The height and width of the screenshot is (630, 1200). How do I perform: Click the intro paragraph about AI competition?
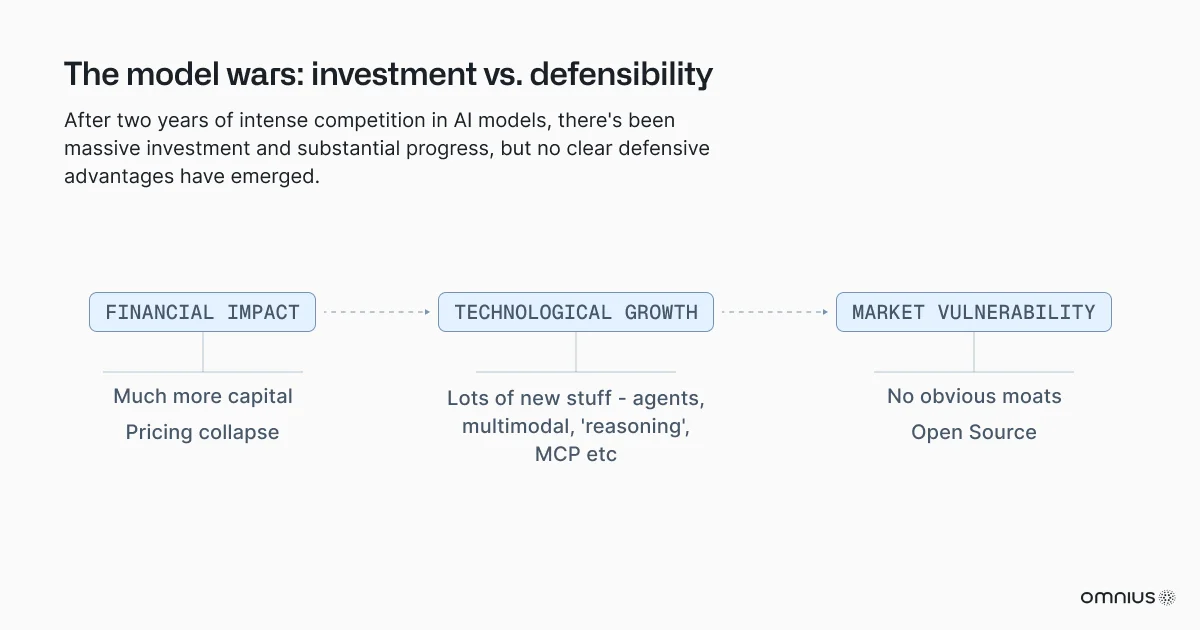[x=387, y=148]
